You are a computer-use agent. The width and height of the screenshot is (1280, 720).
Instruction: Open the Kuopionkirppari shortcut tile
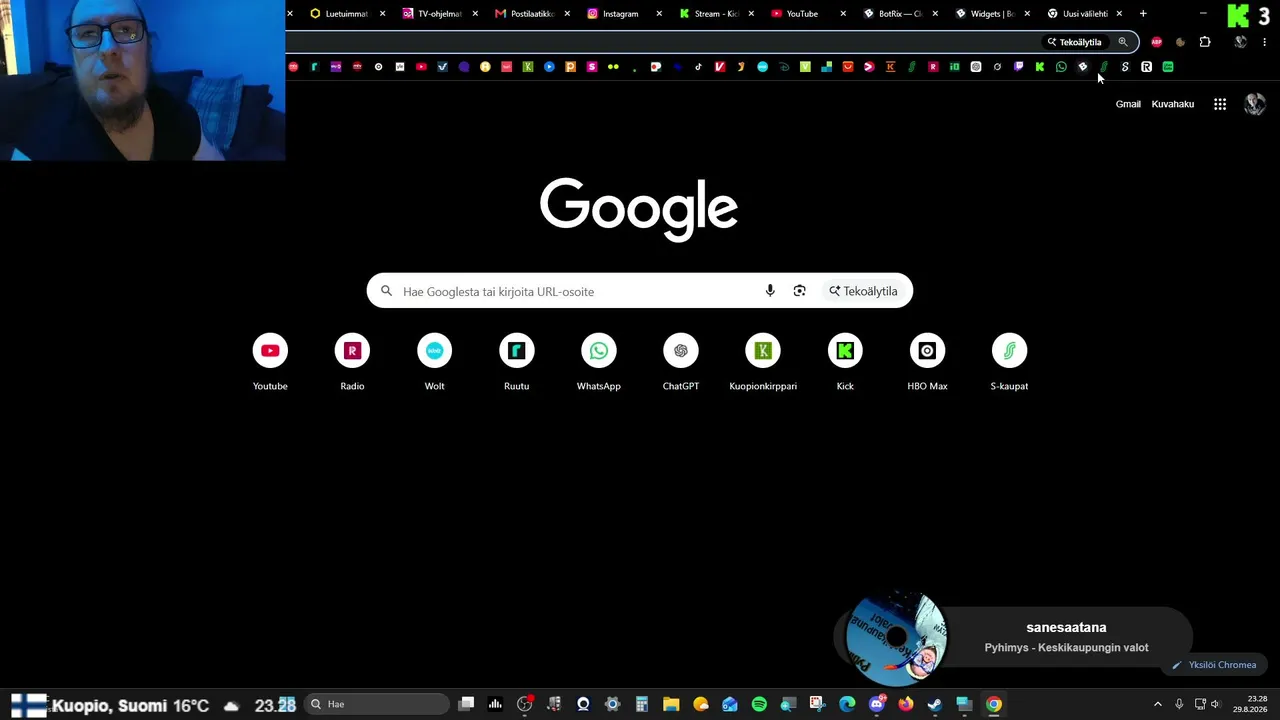point(763,362)
